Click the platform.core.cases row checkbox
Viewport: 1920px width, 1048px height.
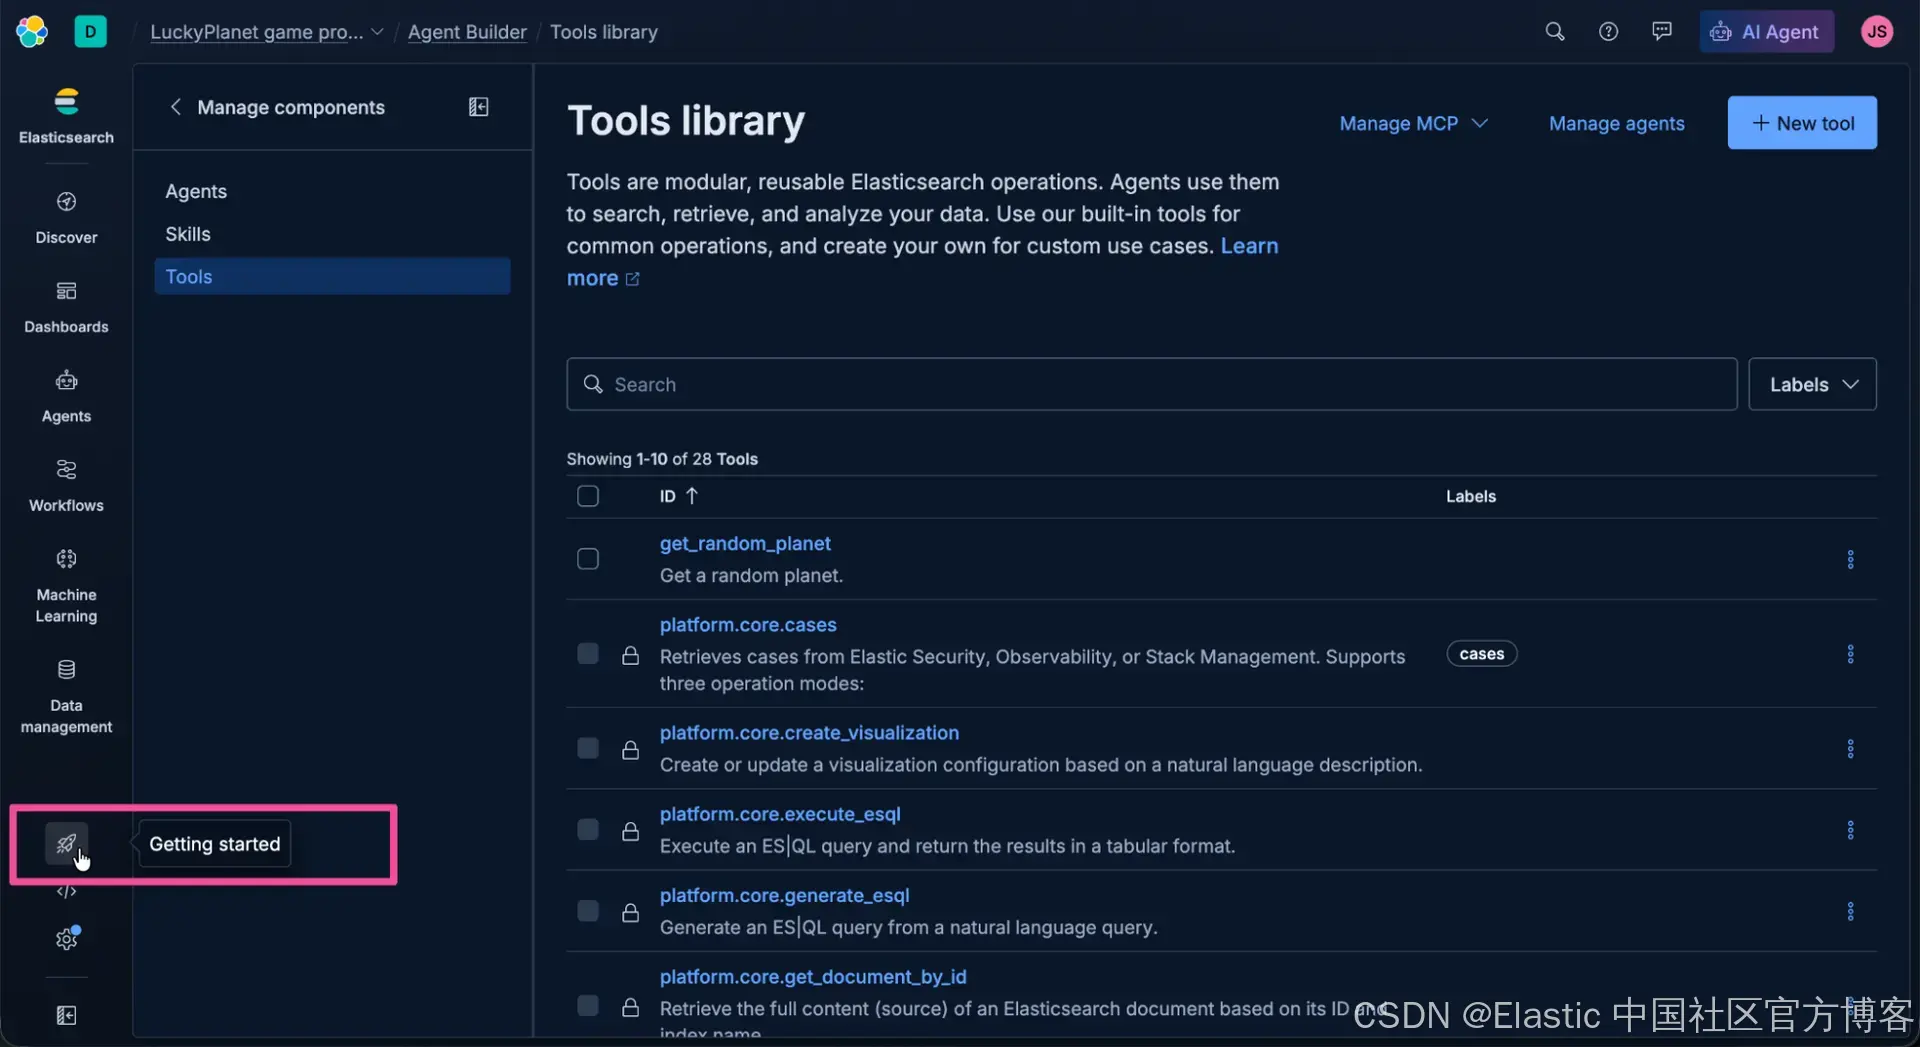[x=588, y=654]
